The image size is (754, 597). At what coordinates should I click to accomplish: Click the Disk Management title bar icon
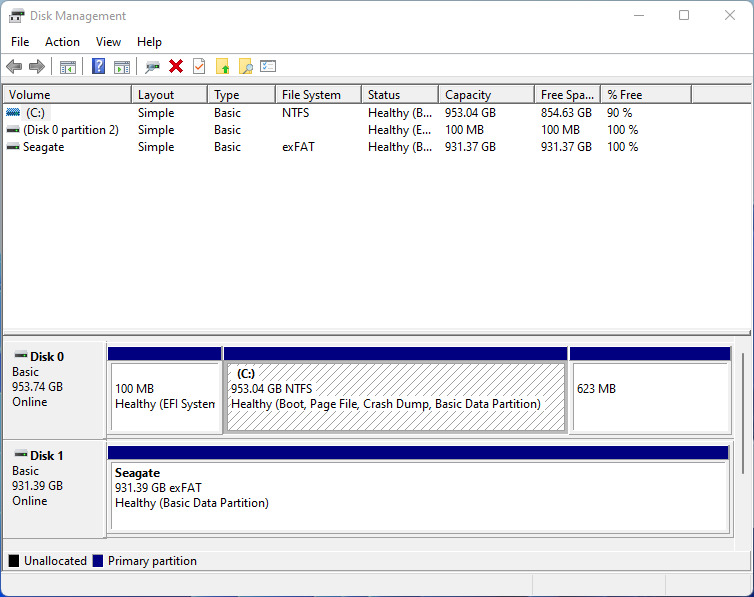[x=16, y=16]
